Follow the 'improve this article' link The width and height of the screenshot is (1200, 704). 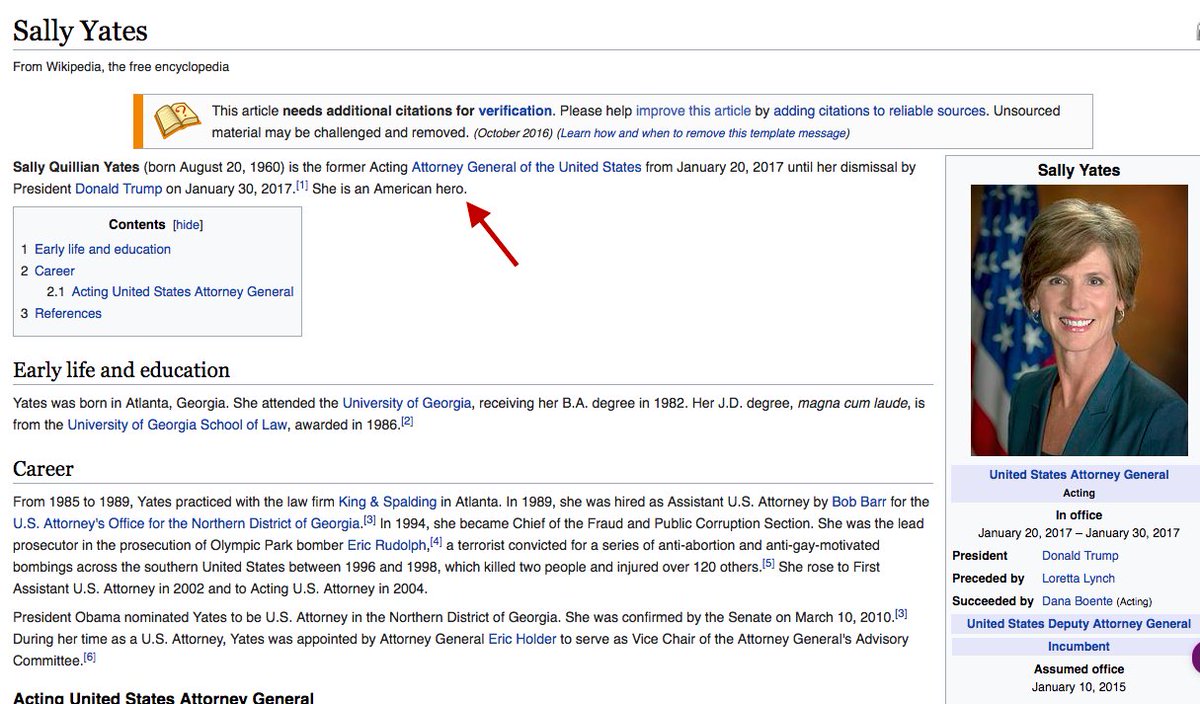693,111
